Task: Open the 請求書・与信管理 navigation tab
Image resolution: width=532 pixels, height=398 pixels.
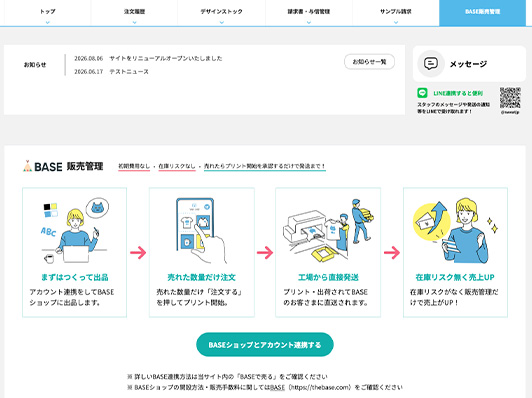Action: [x=309, y=13]
